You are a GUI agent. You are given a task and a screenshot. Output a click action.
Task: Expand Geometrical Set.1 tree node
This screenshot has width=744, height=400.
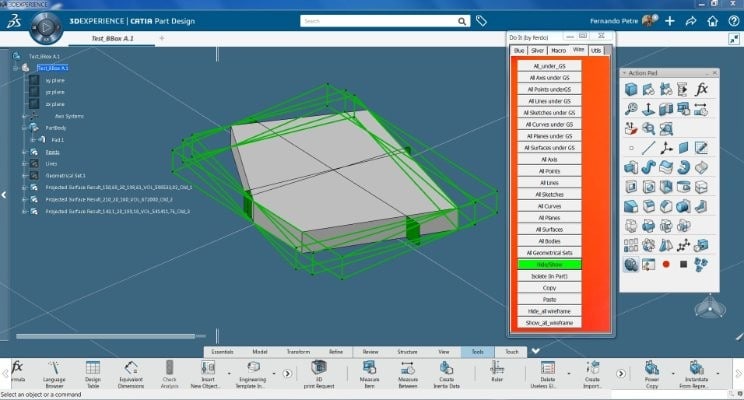point(24,176)
